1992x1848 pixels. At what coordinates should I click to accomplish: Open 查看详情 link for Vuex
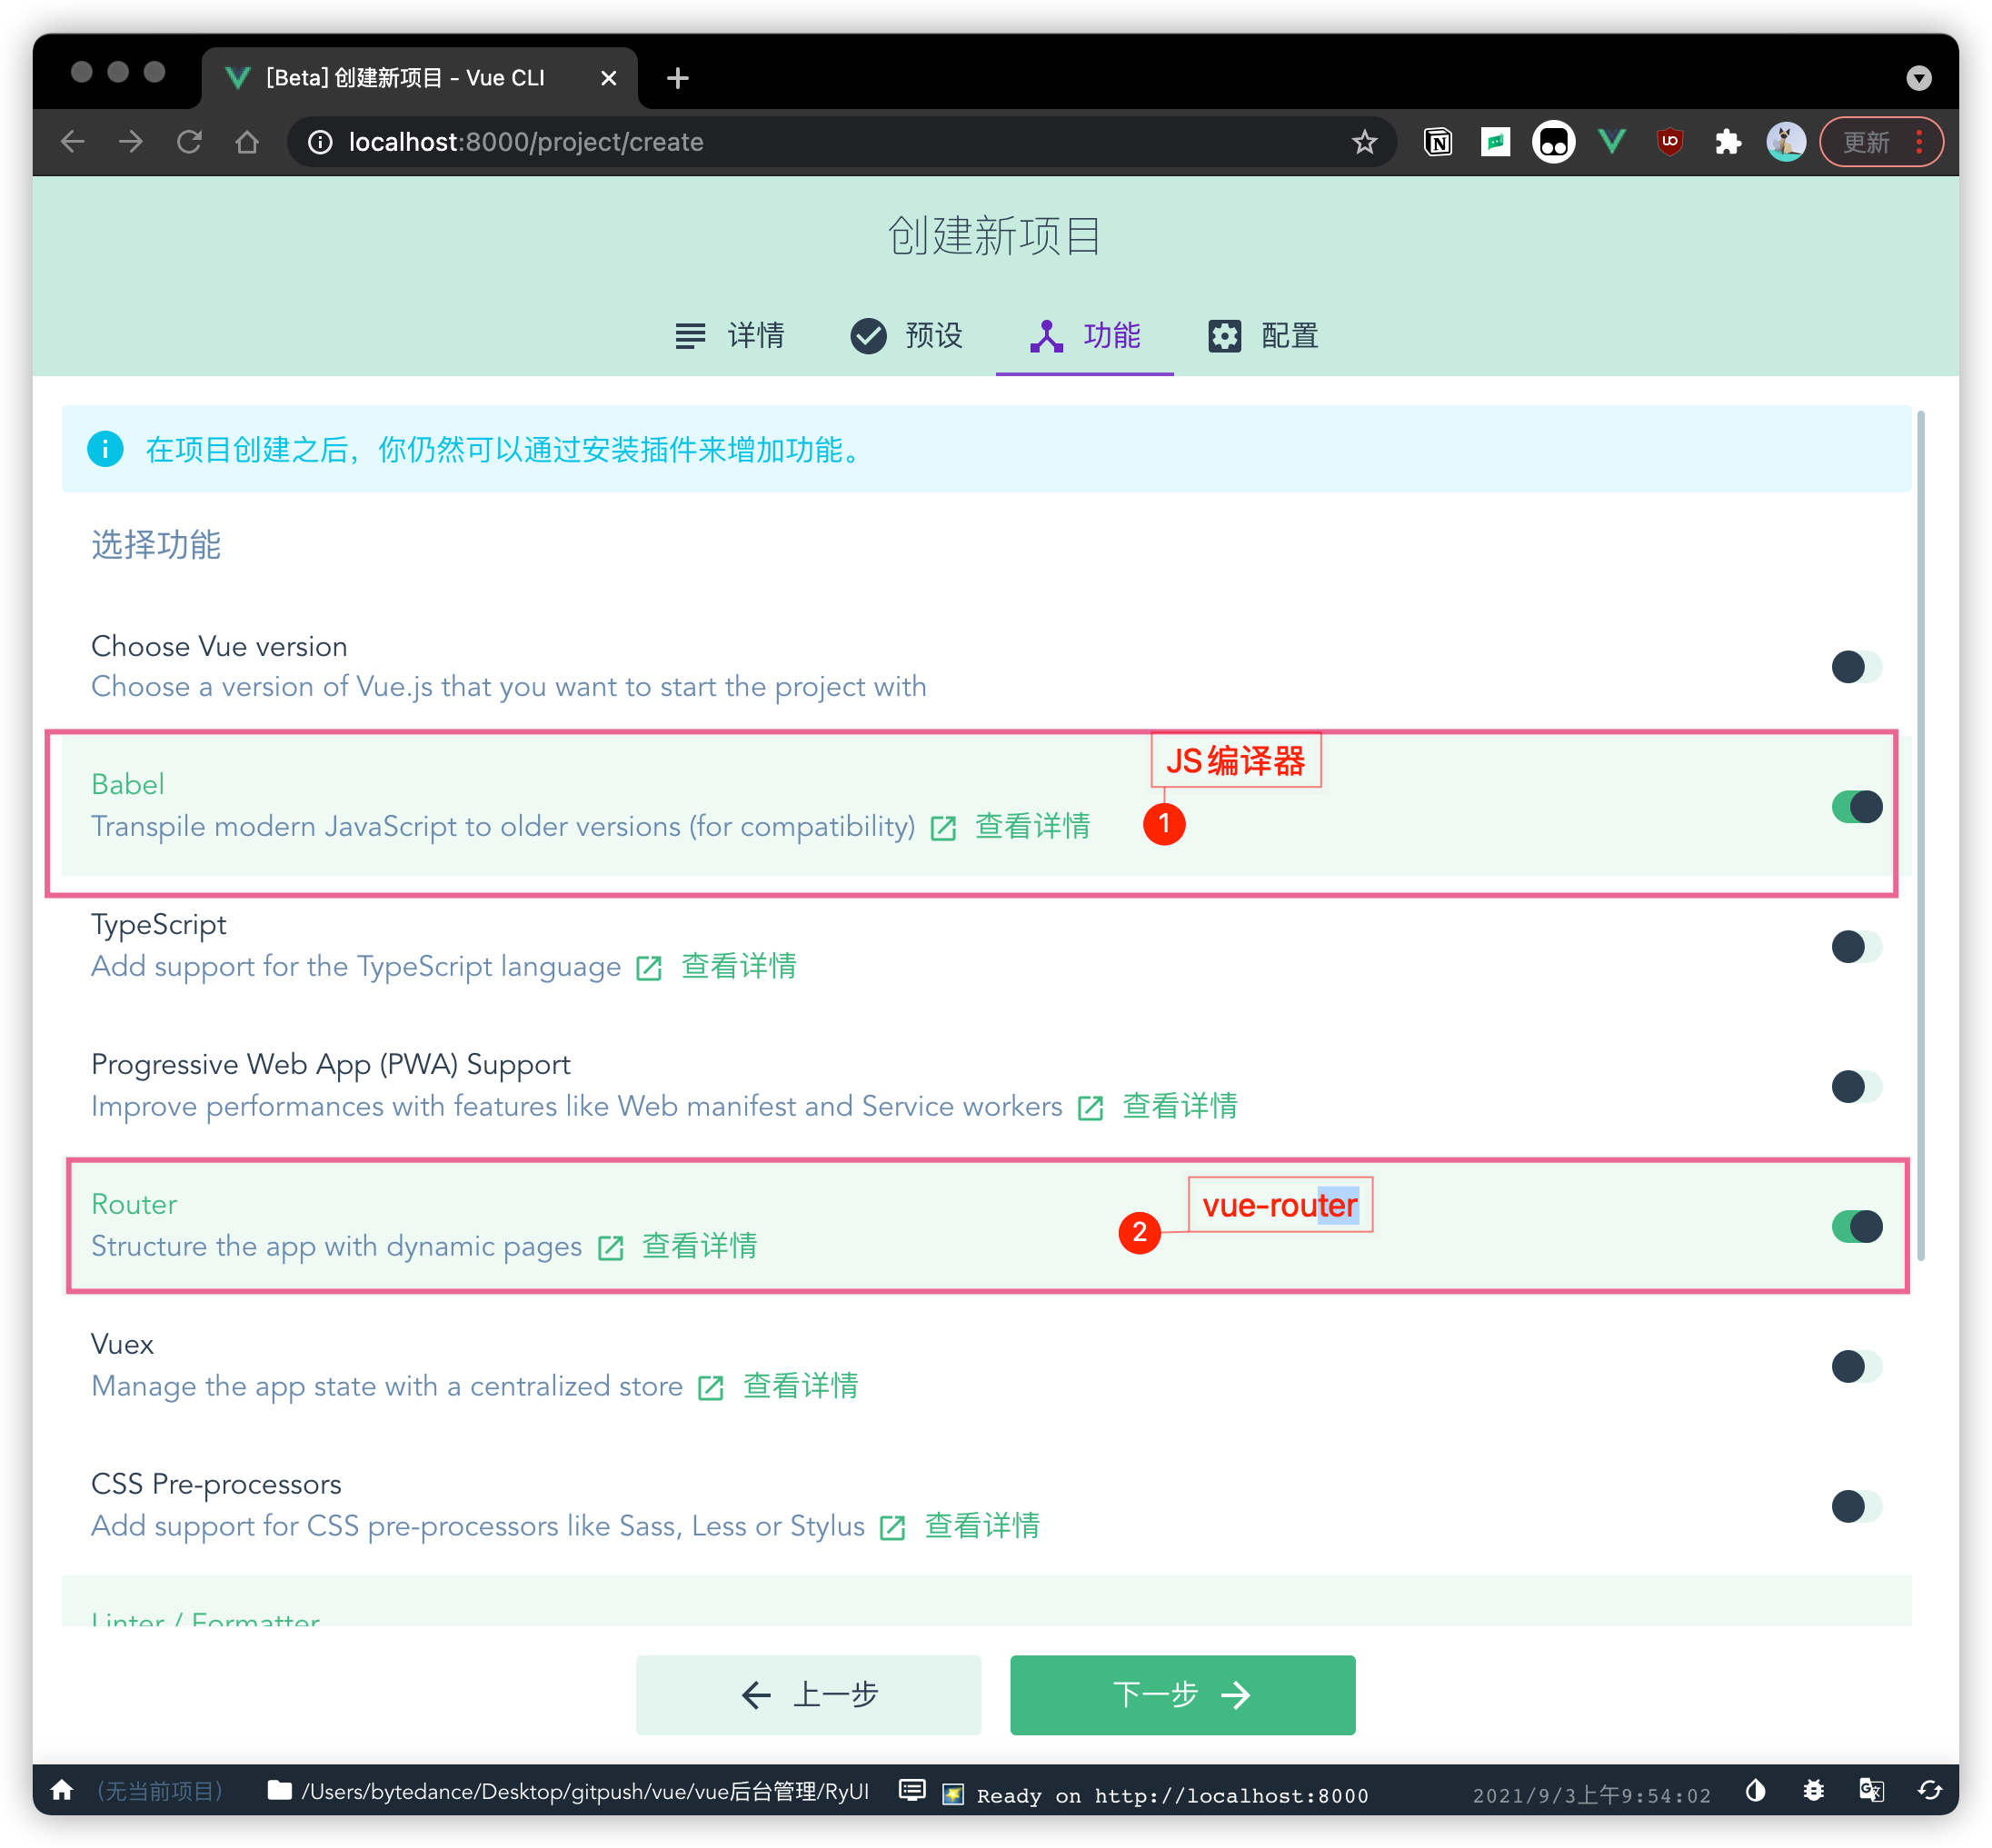(801, 1387)
